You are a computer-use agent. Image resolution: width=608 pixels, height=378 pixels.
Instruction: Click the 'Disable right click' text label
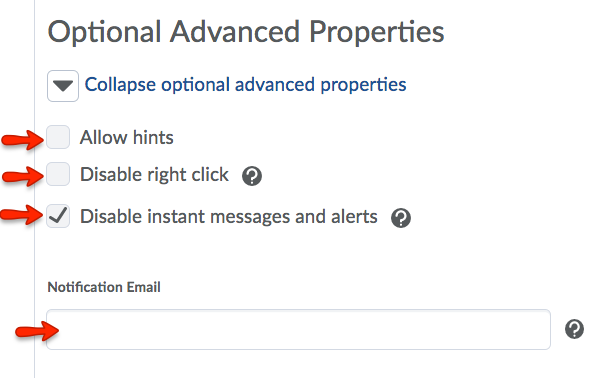[154, 174]
